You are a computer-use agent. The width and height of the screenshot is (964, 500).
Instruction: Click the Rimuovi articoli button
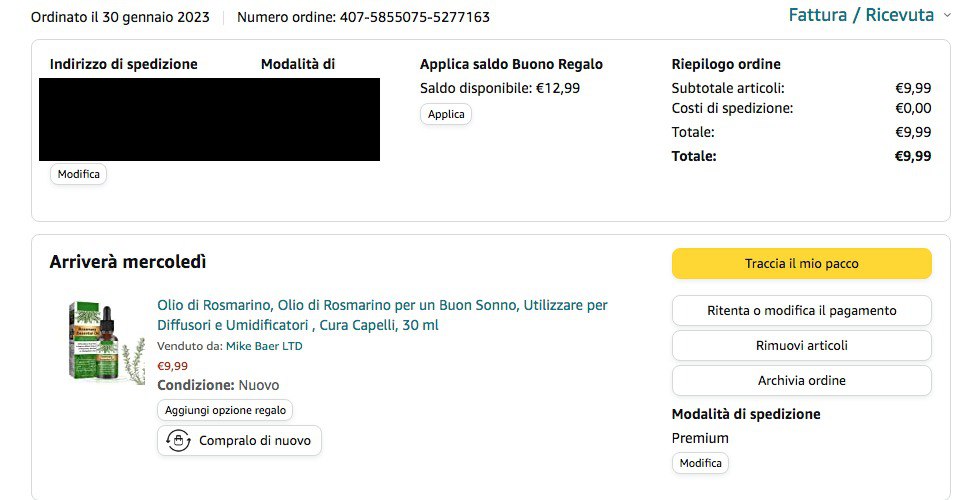click(x=801, y=345)
